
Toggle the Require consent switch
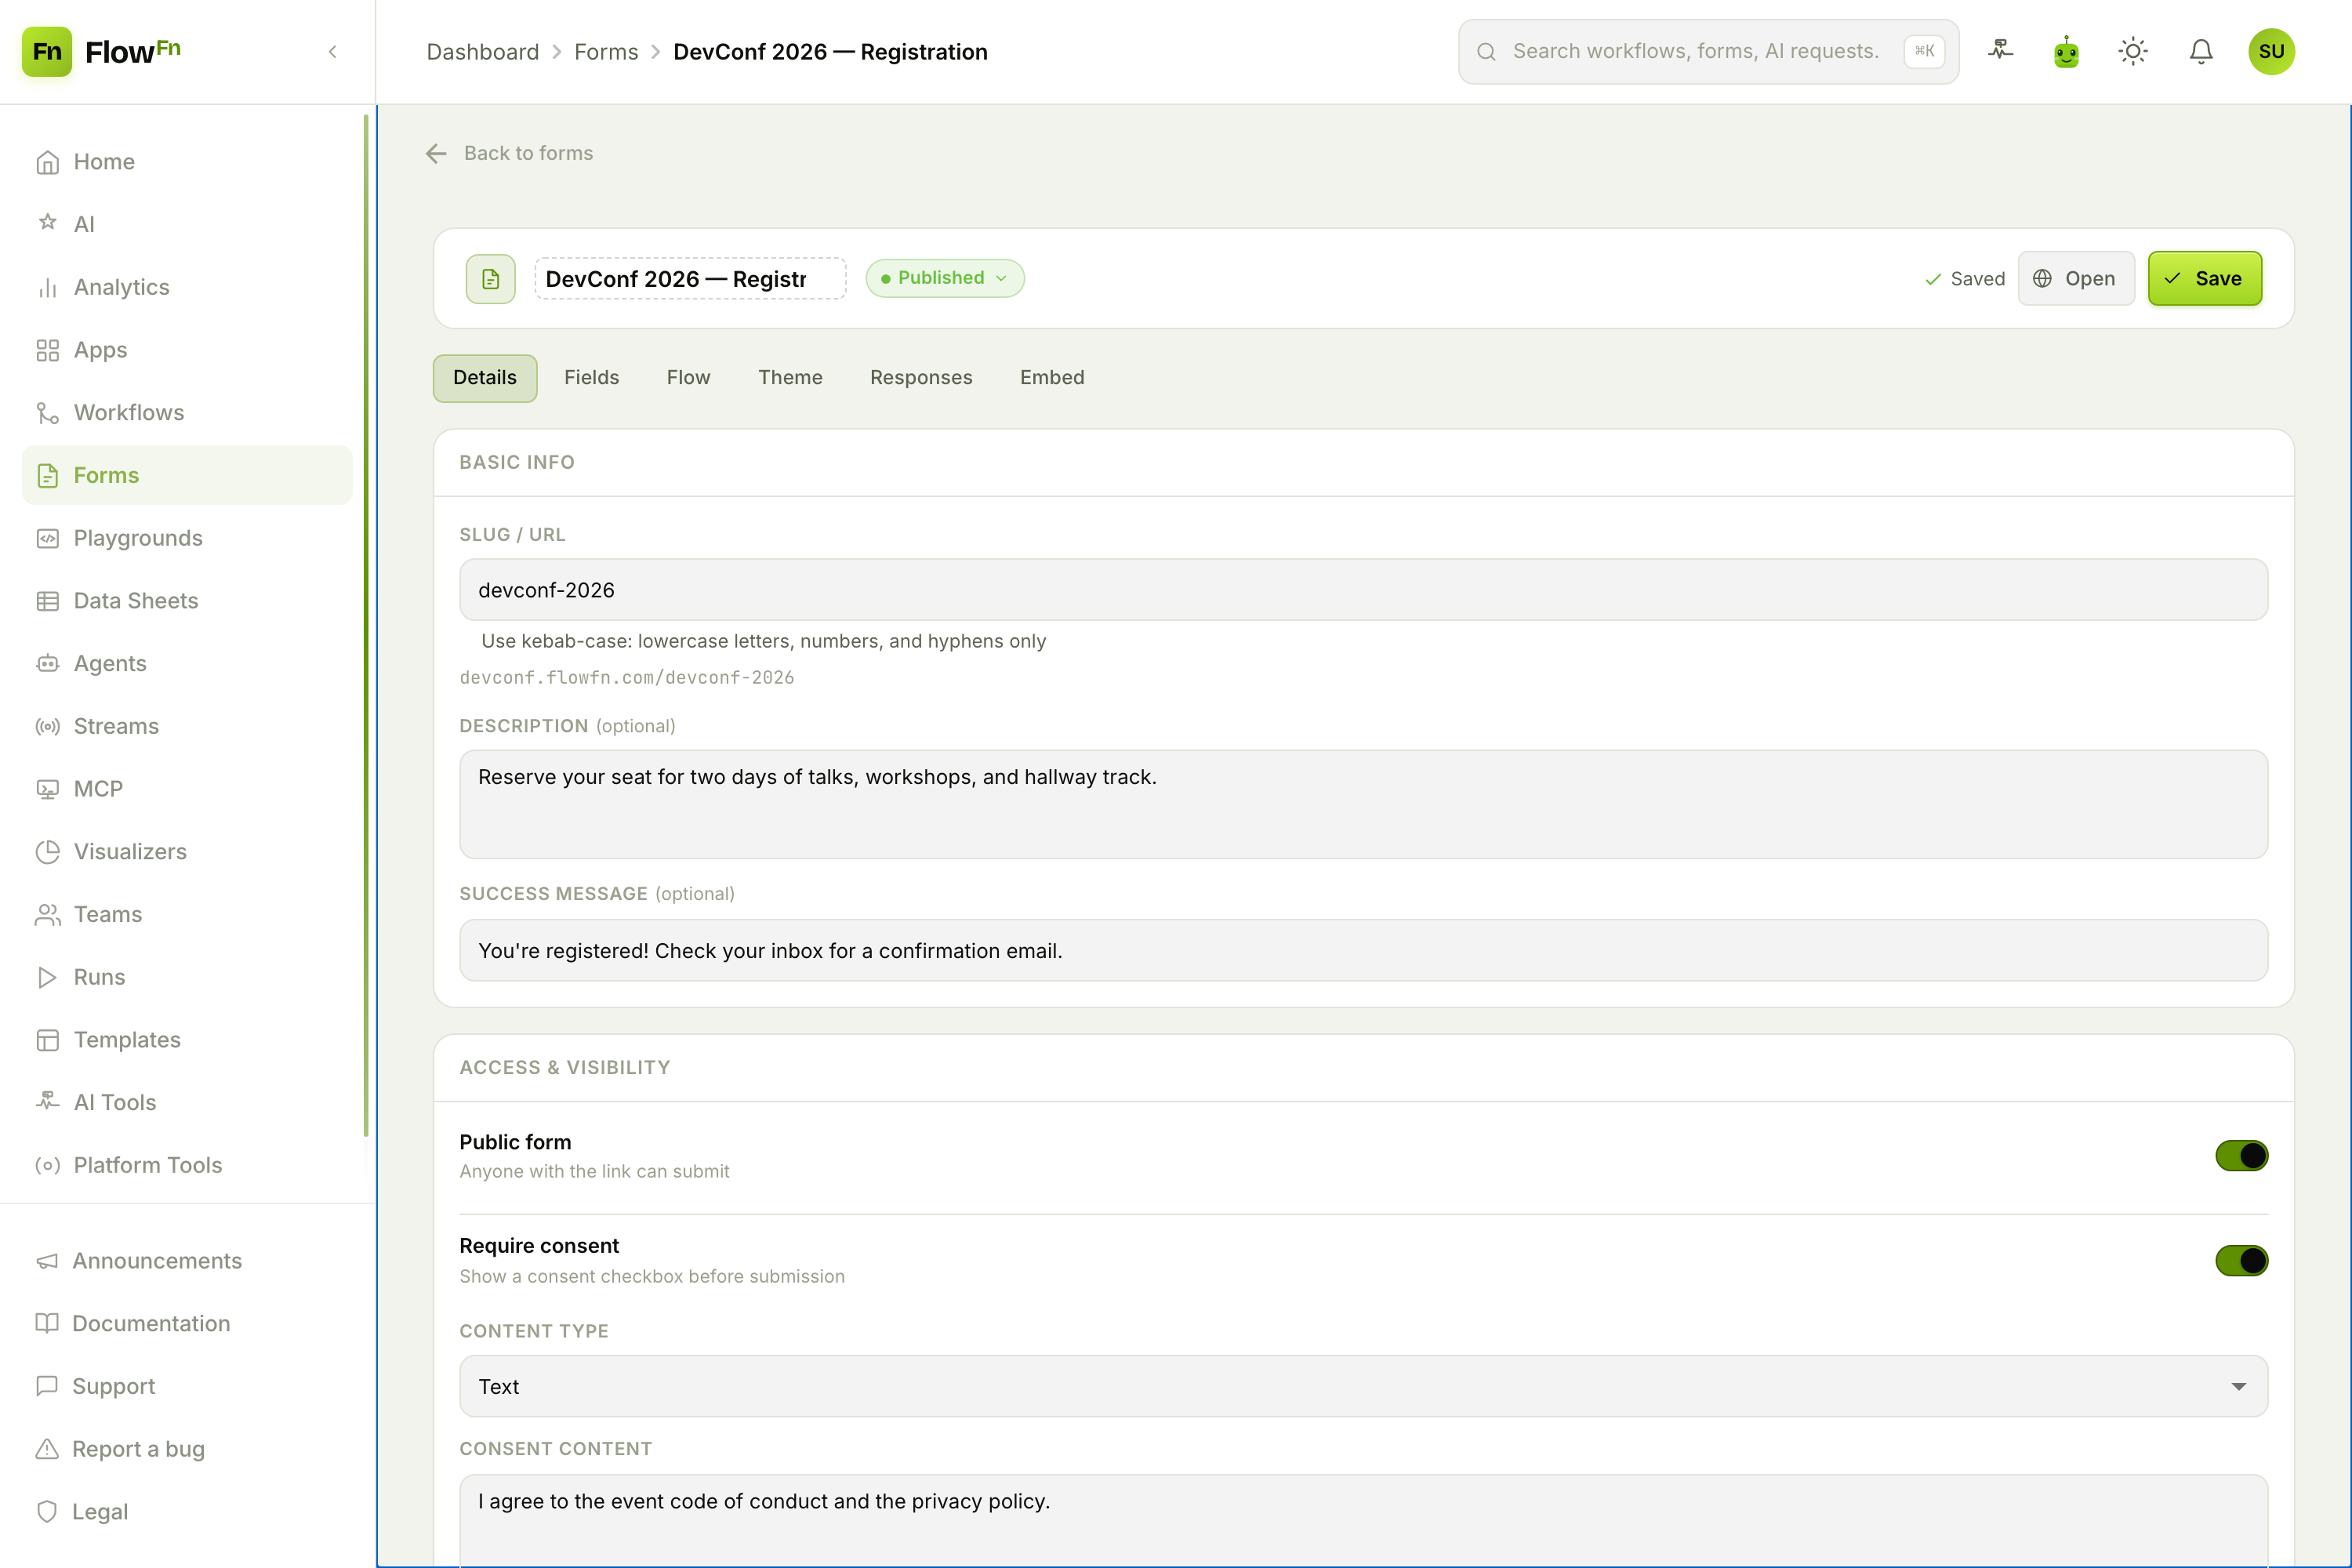(2241, 1260)
